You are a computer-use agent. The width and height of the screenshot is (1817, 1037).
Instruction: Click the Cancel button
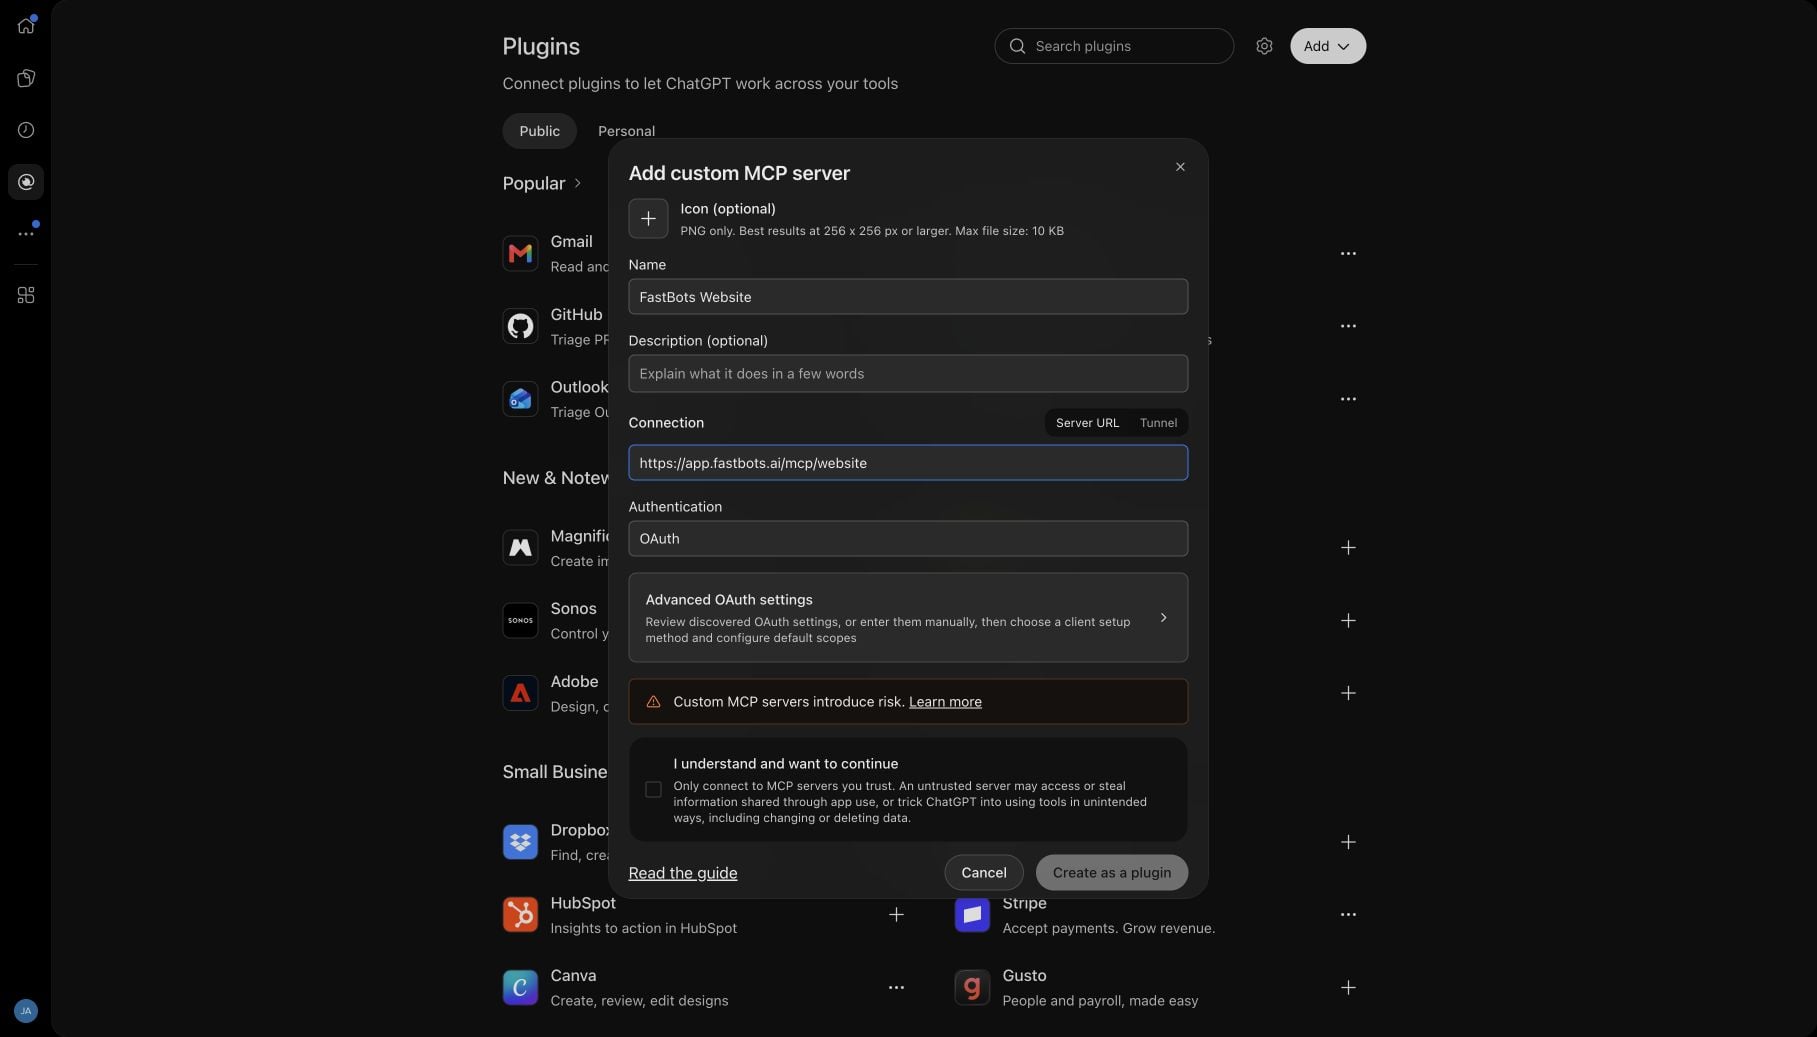(x=984, y=873)
